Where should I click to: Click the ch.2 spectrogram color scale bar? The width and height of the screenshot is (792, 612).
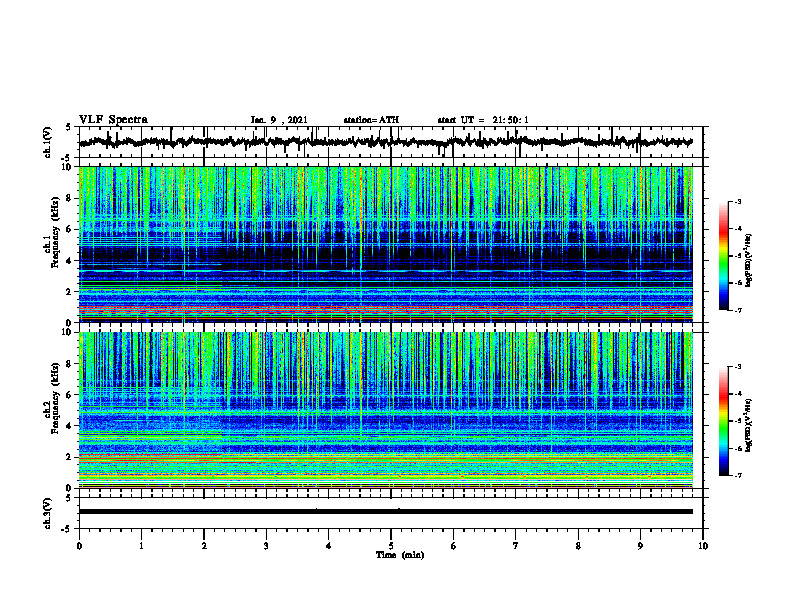coord(724,421)
